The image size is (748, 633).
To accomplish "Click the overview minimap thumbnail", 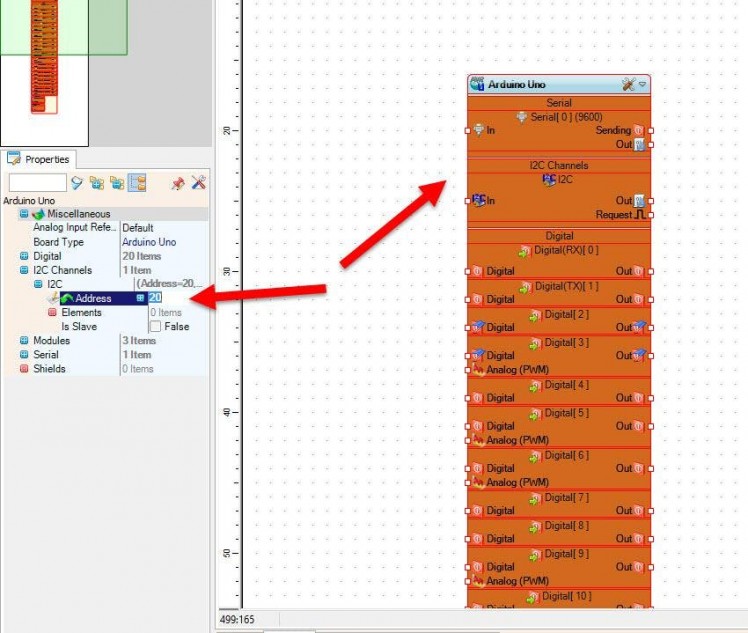I will 44,57.
